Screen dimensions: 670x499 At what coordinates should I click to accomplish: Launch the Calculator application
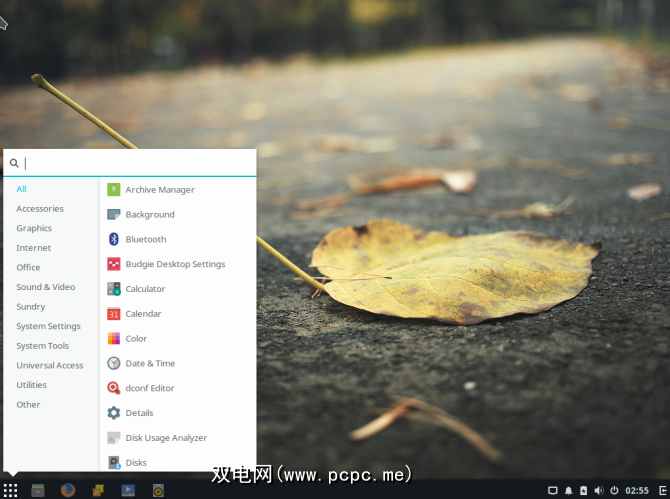144,289
